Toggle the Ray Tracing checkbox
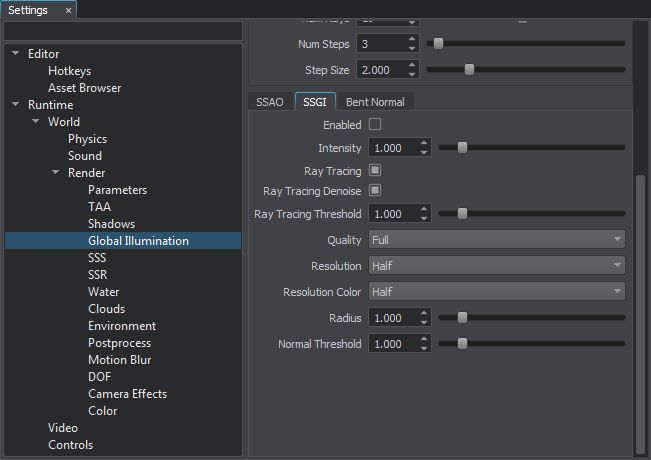Image resolution: width=651 pixels, height=460 pixels. 376,171
